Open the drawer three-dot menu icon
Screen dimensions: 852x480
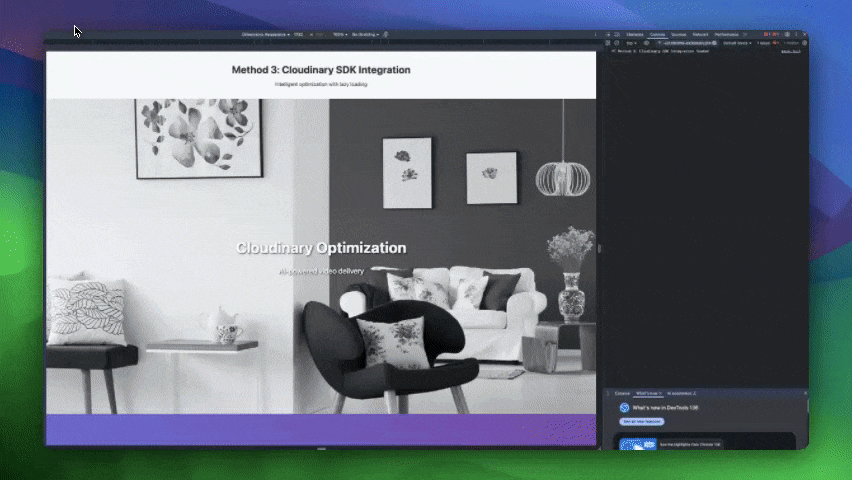coord(607,394)
